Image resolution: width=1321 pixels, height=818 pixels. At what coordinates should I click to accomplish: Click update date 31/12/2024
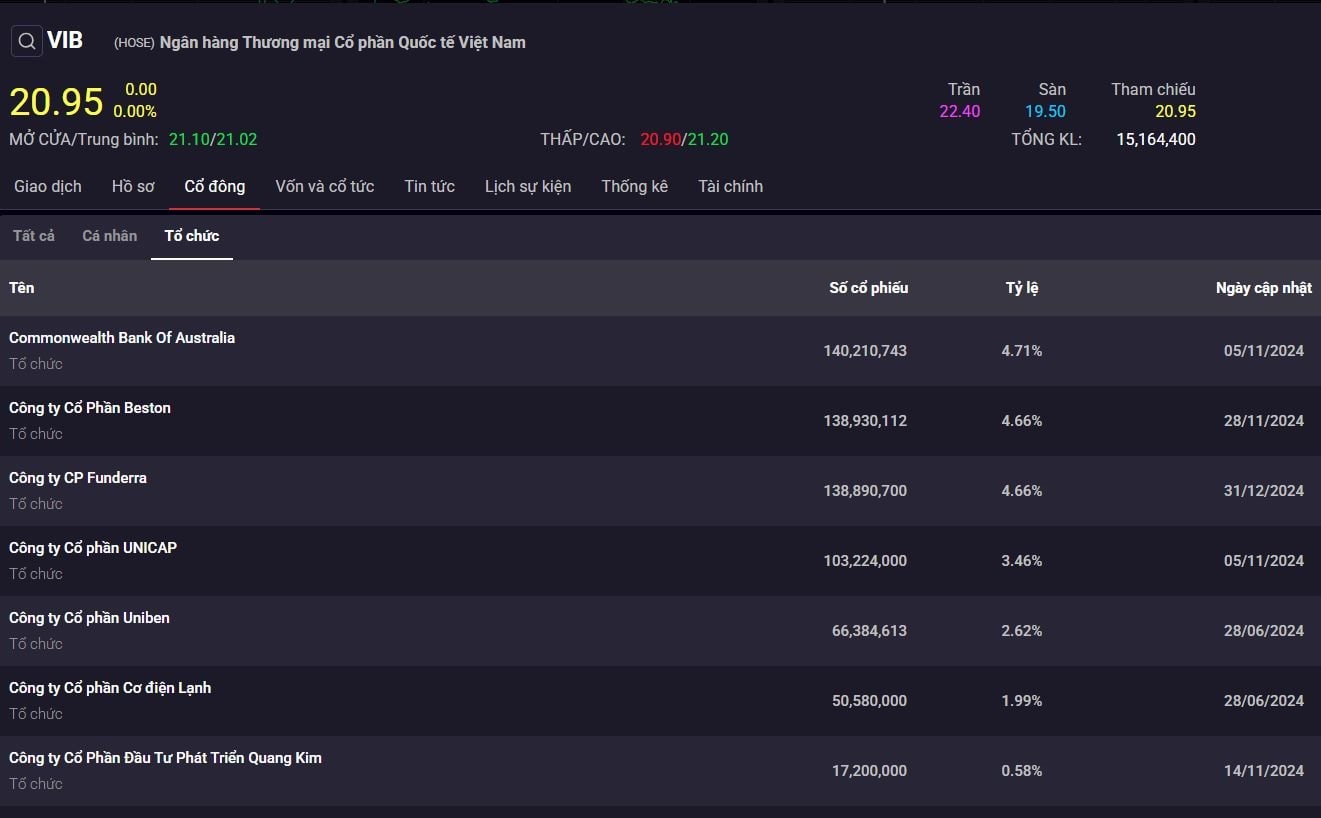[x=1264, y=491]
